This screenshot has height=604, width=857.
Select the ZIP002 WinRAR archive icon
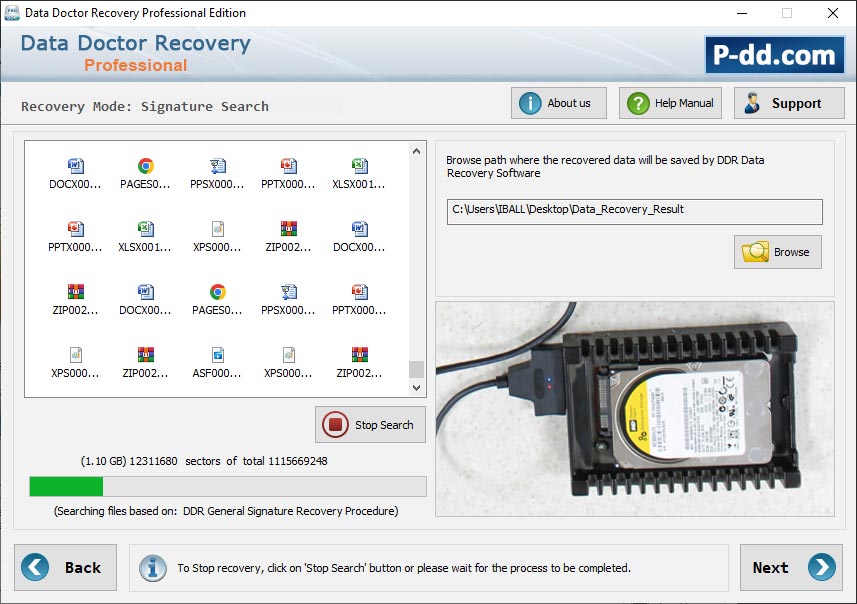click(289, 237)
